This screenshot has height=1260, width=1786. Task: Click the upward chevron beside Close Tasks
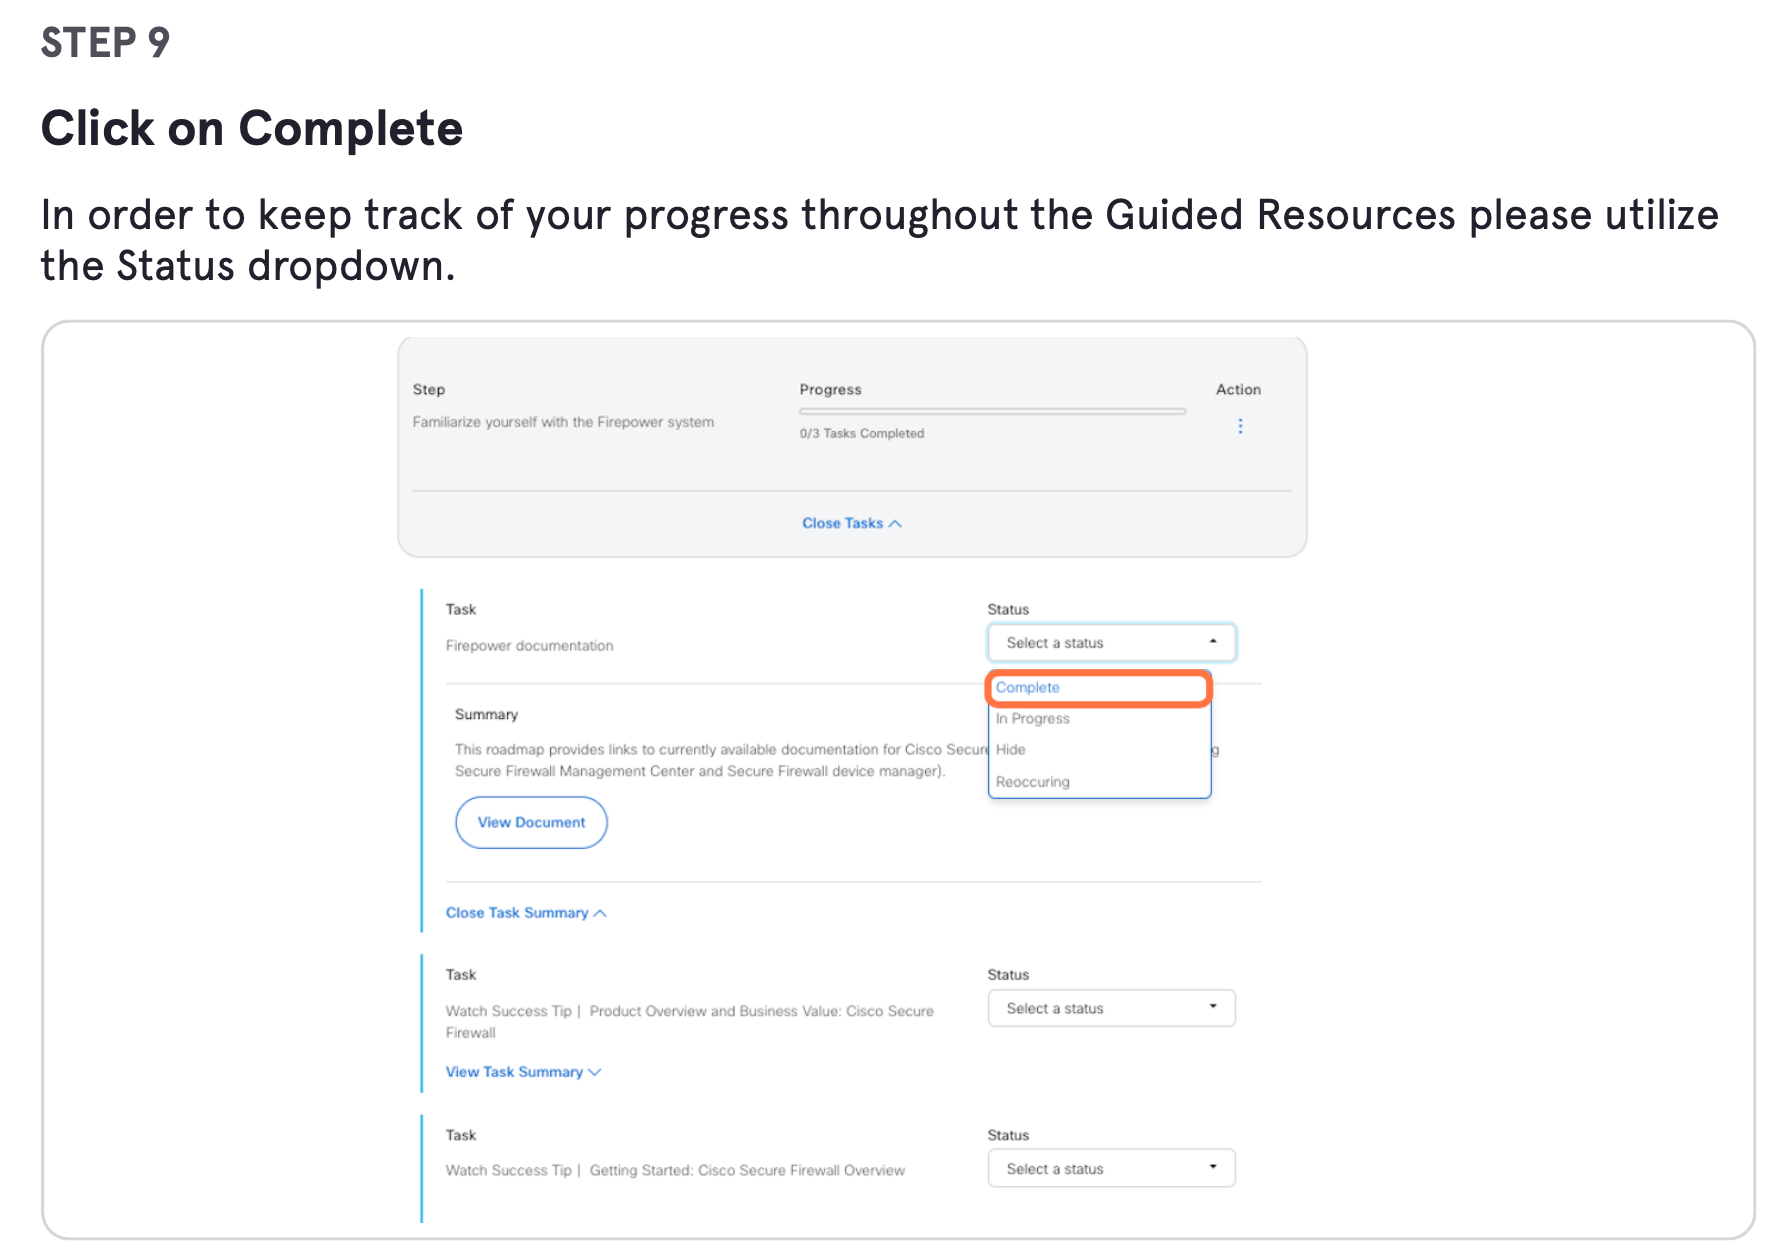coord(896,522)
